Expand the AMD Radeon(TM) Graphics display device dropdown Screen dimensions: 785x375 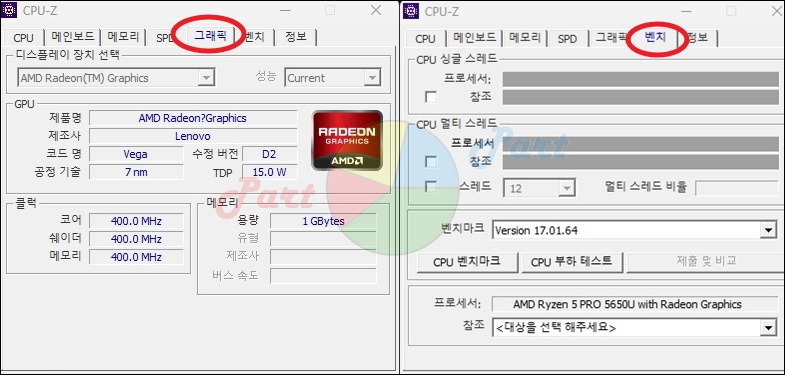[205, 78]
